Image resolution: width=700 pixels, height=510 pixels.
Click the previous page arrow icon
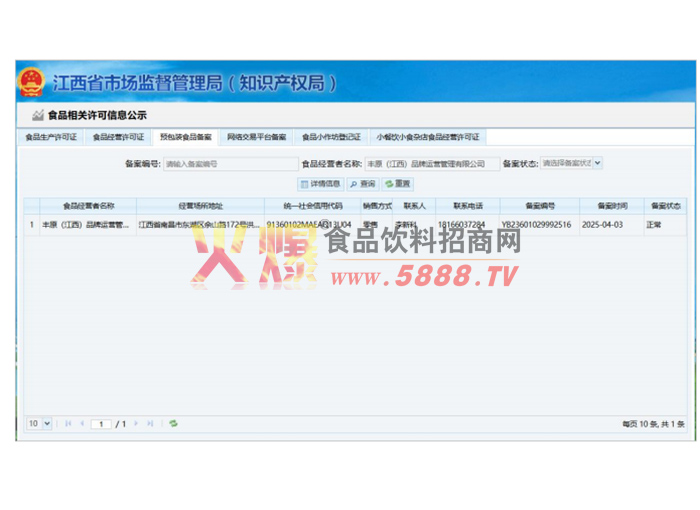(82, 424)
